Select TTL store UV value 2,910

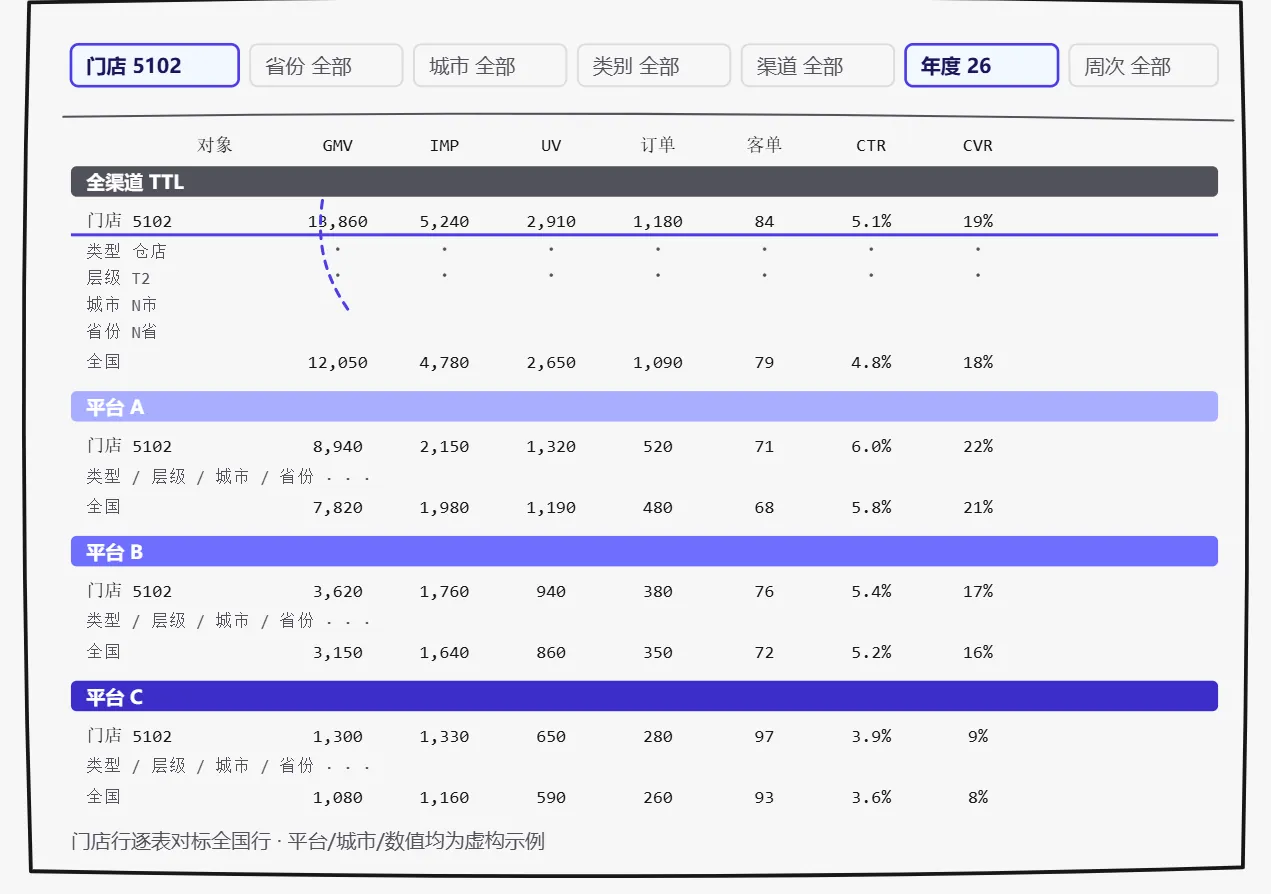coord(551,222)
